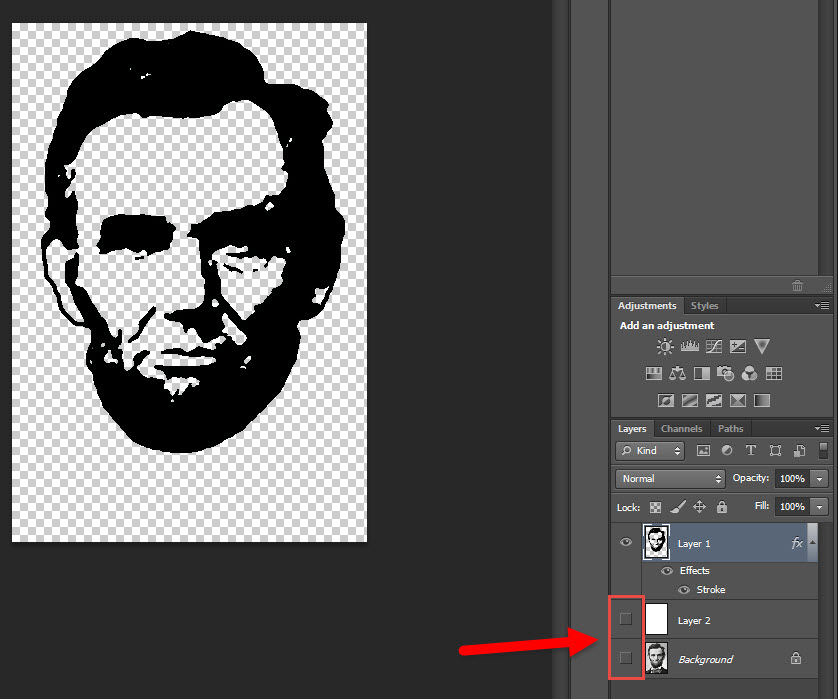
Task: Add a Curves adjustment
Action: 713,347
